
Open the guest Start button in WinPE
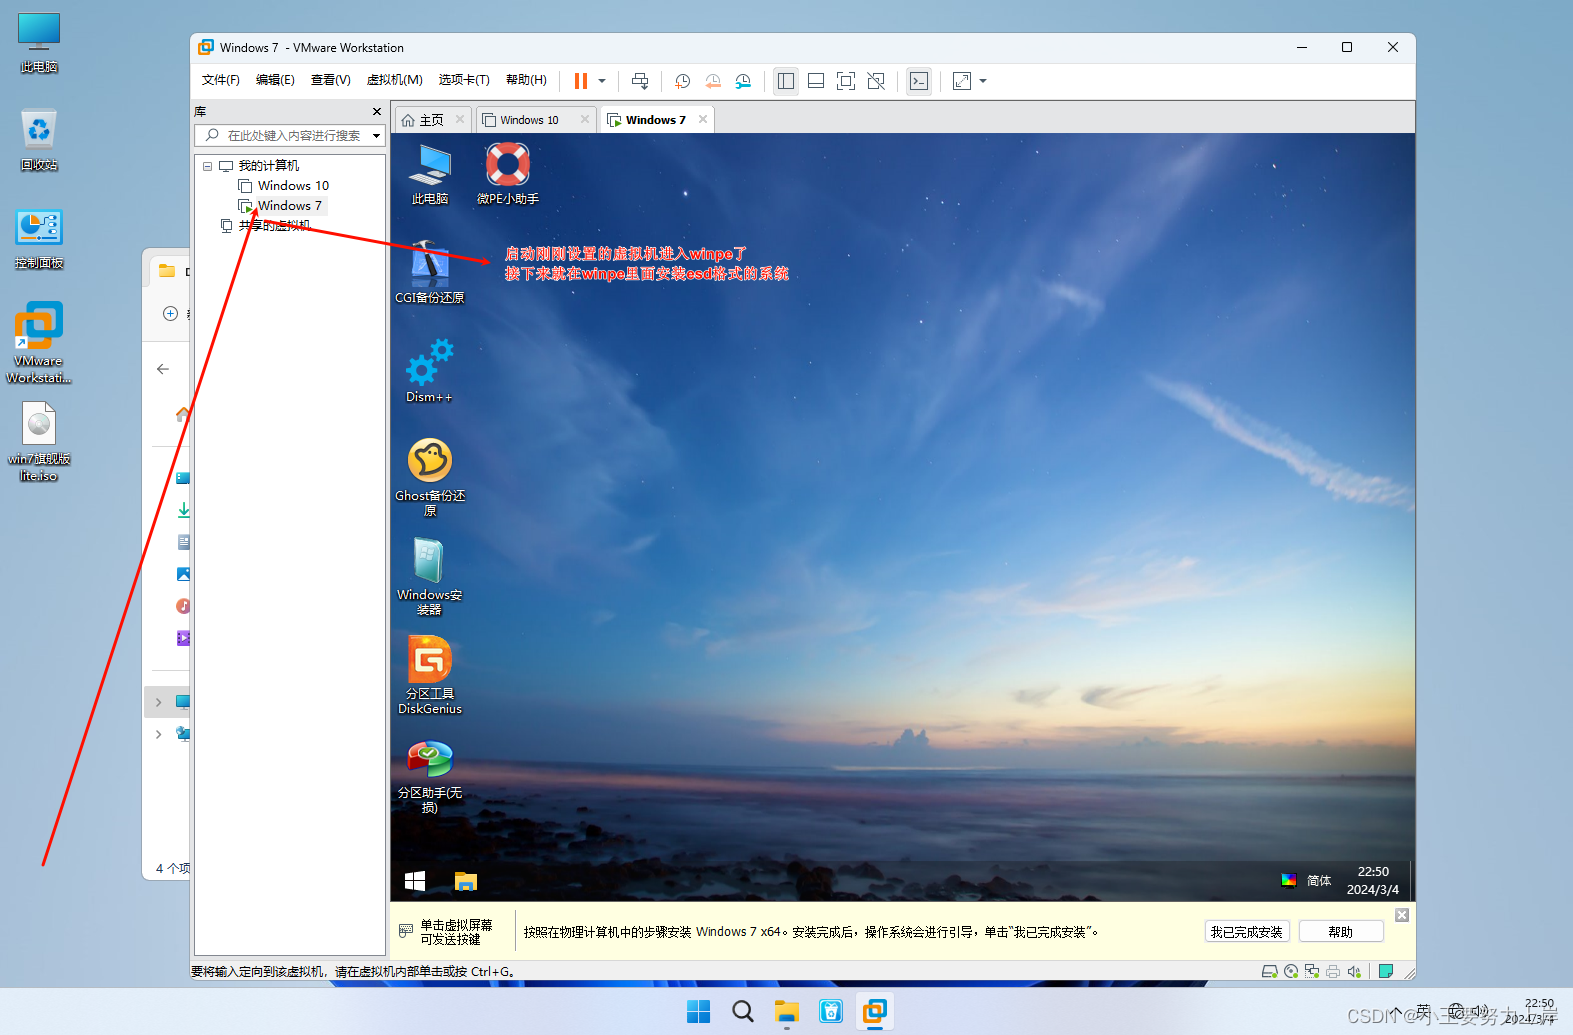pyautogui.click(x=415, y=881)
